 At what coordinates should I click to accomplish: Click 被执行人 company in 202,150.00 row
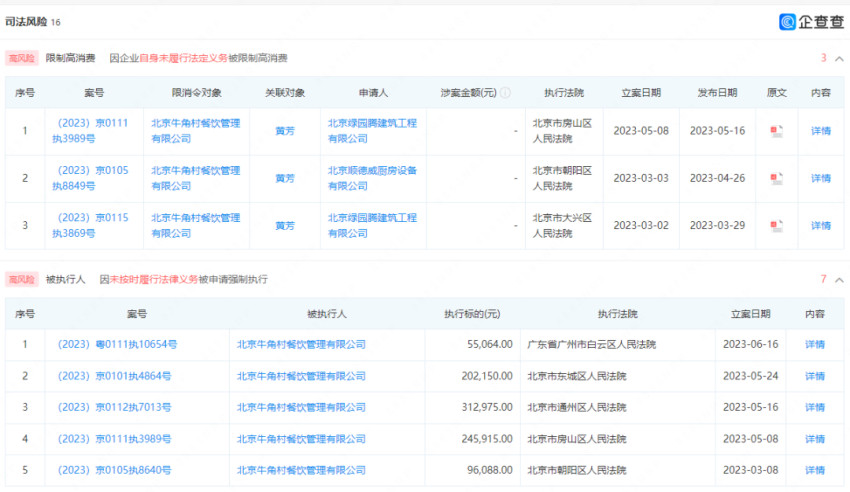301,376
